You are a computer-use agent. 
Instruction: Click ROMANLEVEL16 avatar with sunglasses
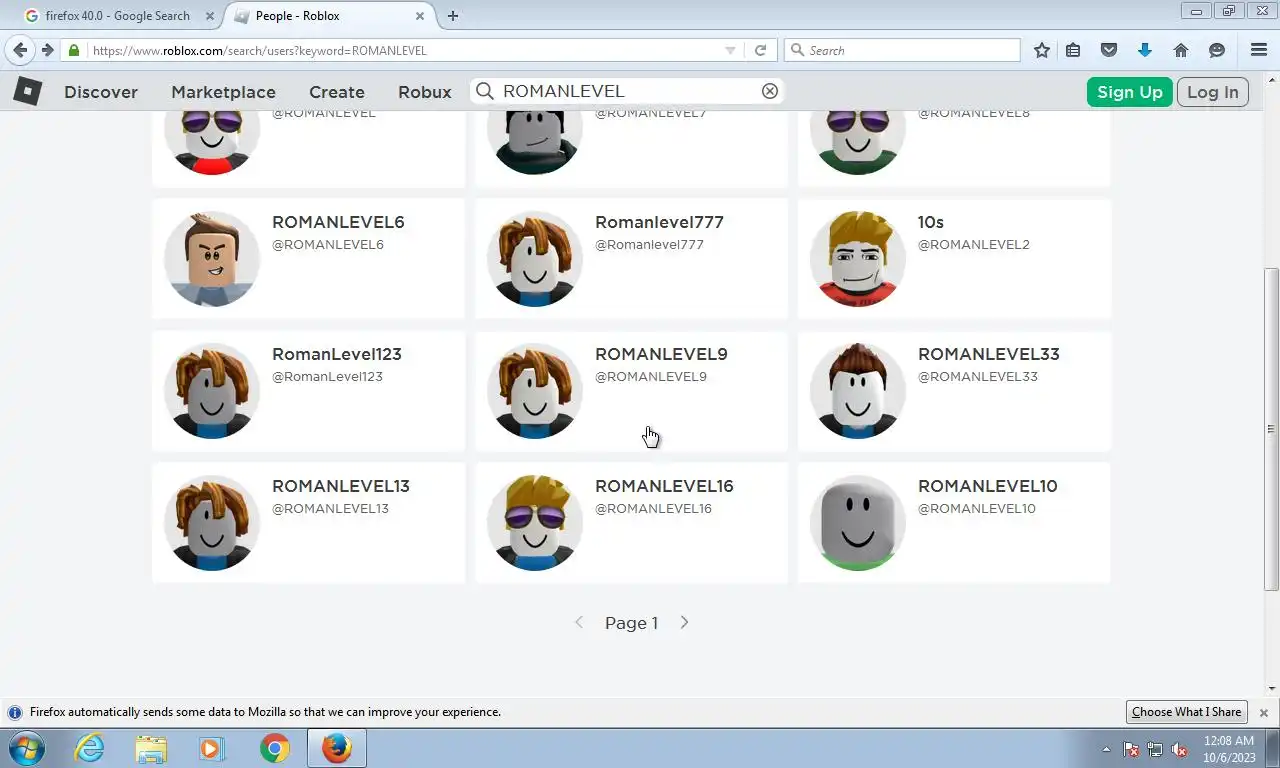[x=535, y=523]
